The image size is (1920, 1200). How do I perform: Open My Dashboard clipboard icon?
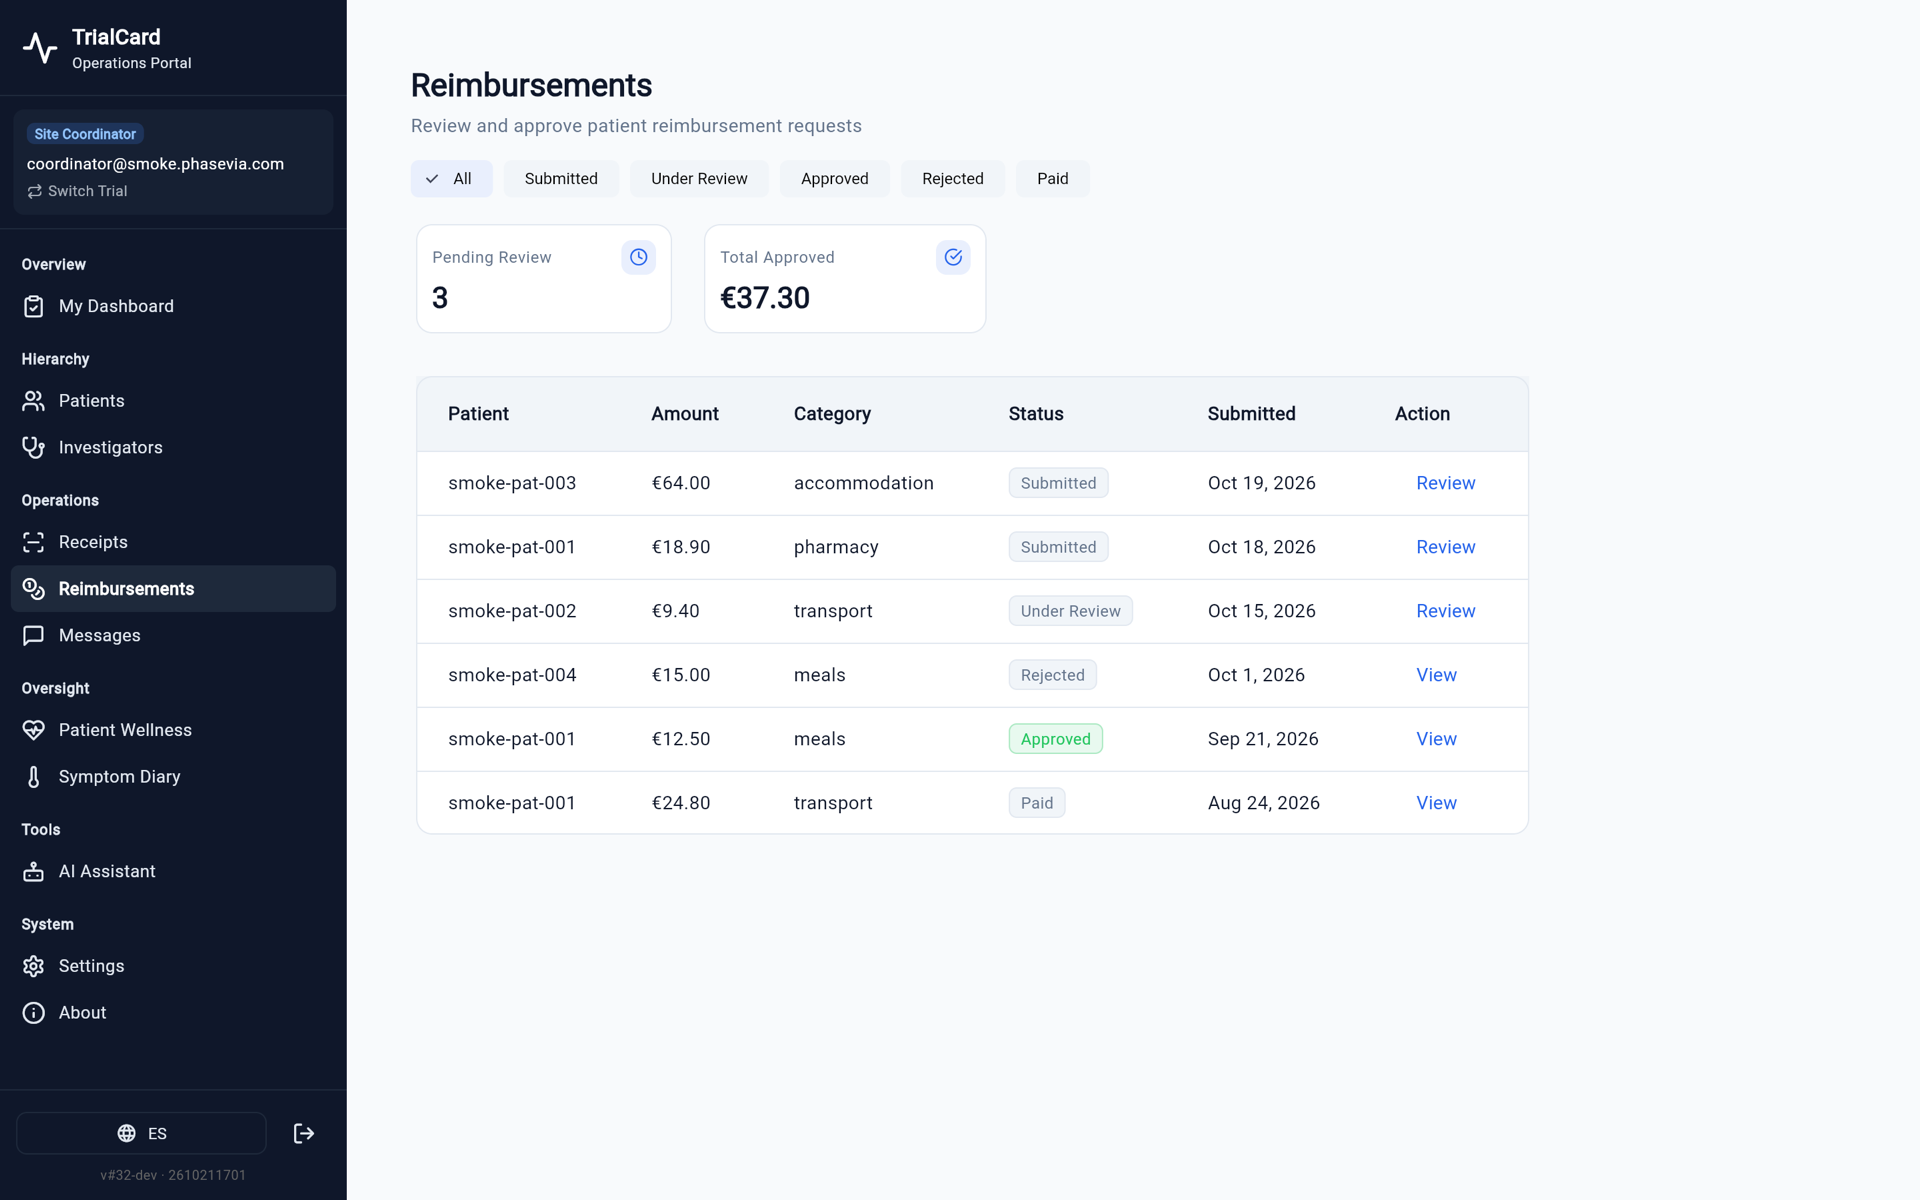pyautogui.click(x=33, y=306)
